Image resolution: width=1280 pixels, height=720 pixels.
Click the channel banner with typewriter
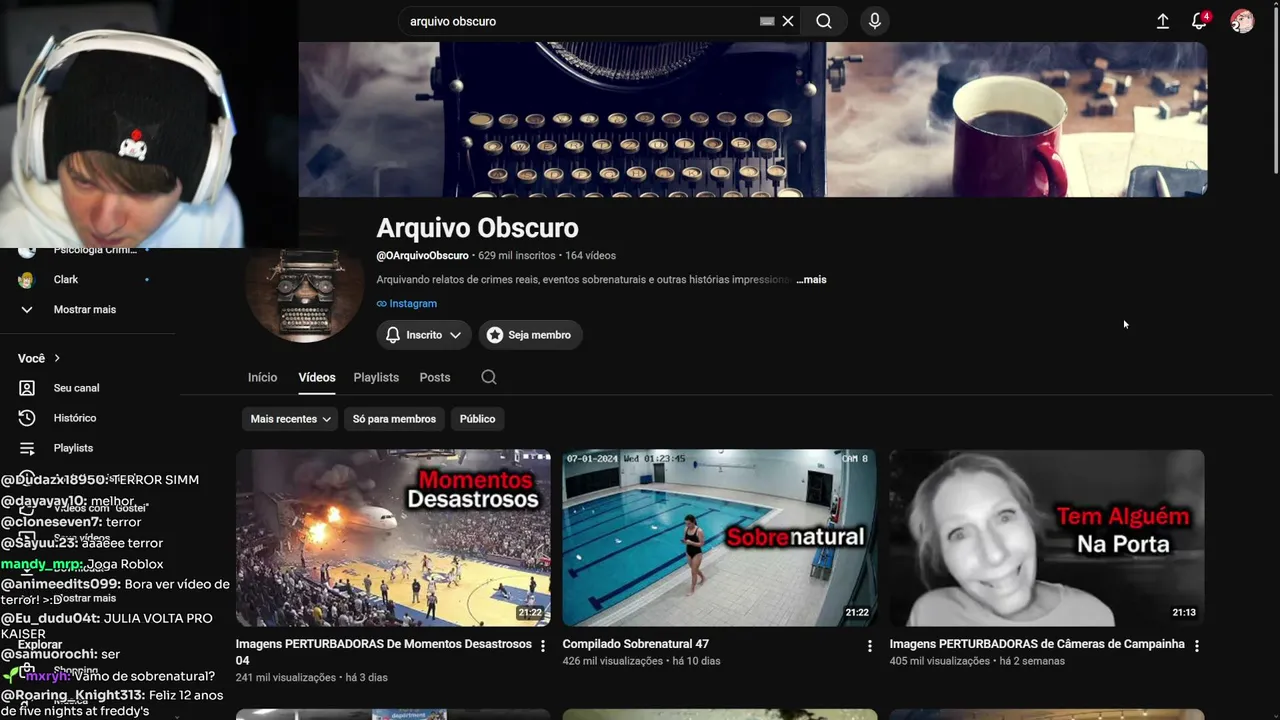(753, 119)
